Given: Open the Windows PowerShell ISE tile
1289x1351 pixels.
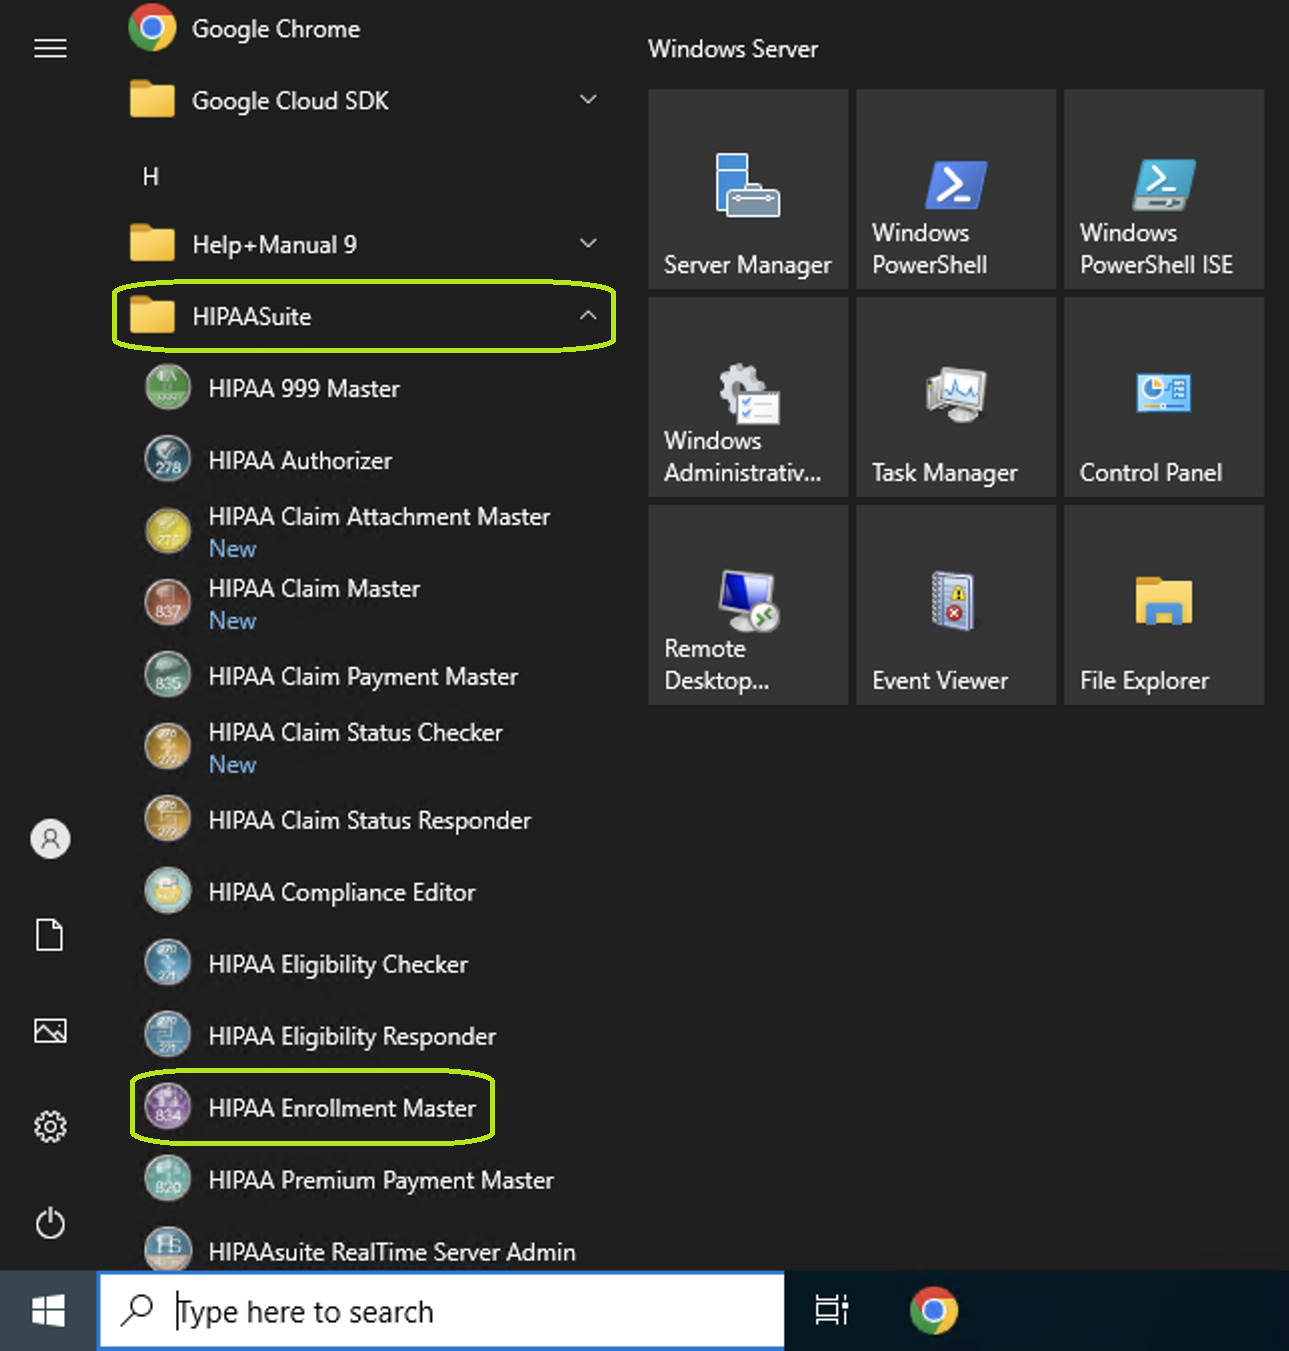Looking at the screenshot, I should (x=1164, y=189).
